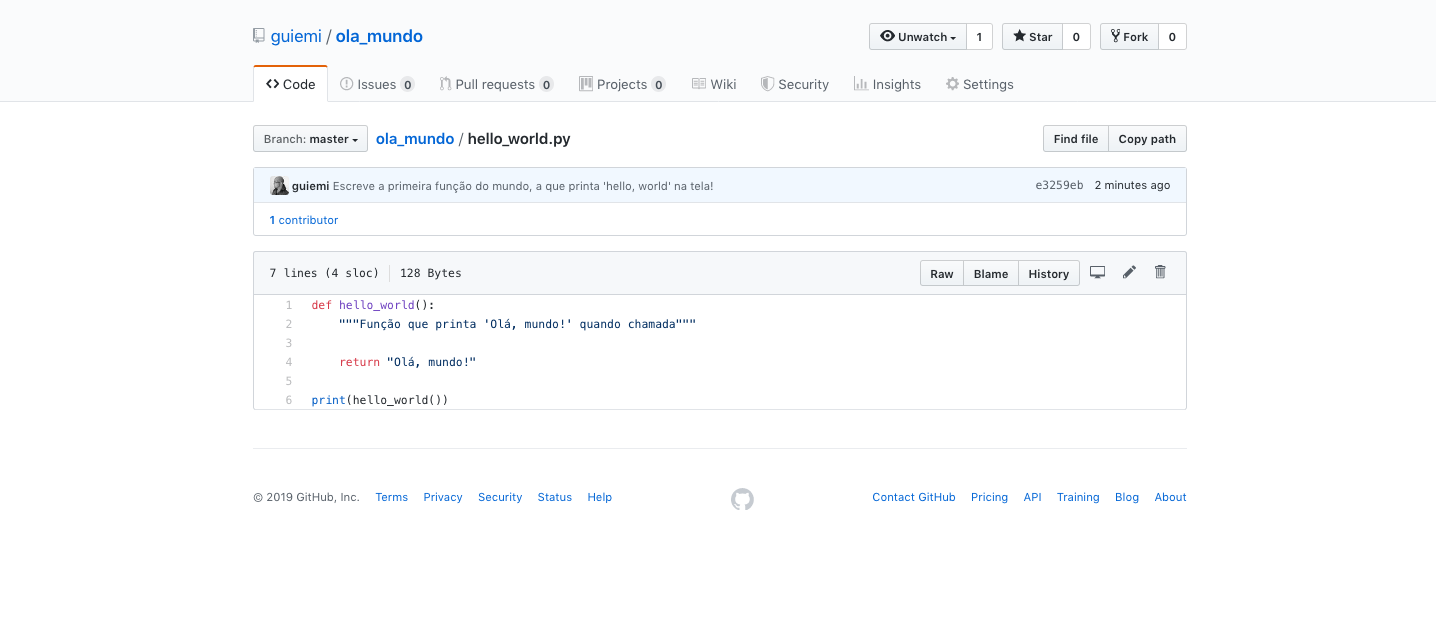Click 'def hello_world():' code line
This screenshot has height=618, width=1436.
tap(373, 305)
